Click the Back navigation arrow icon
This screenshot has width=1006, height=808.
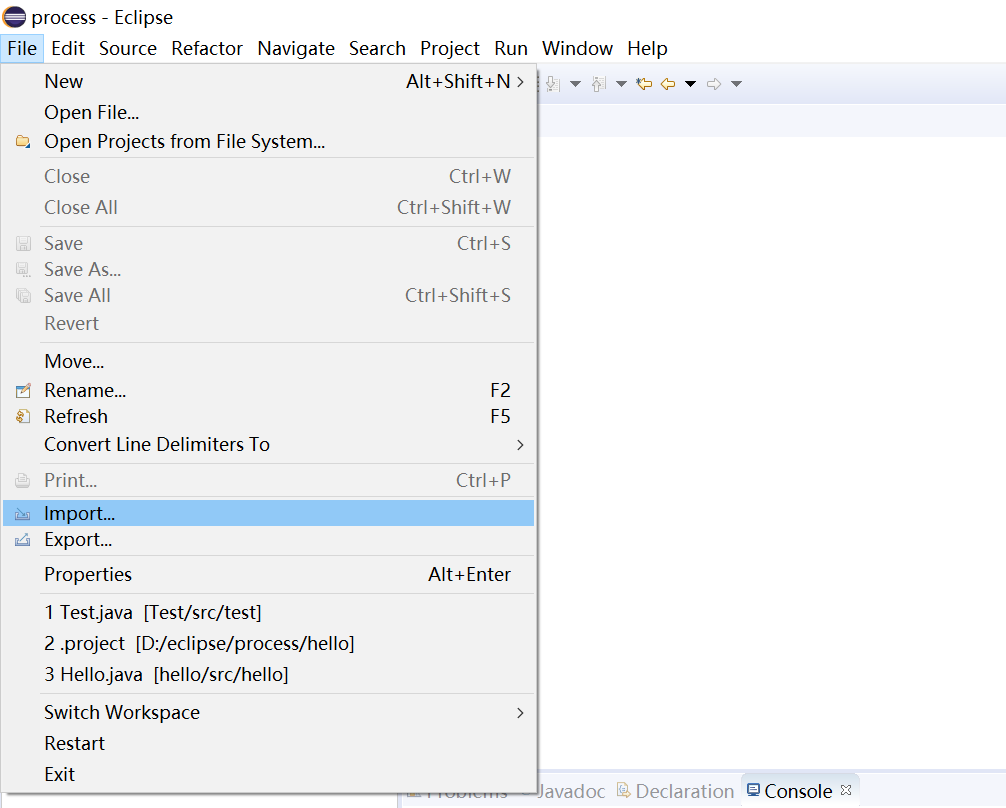668,84
